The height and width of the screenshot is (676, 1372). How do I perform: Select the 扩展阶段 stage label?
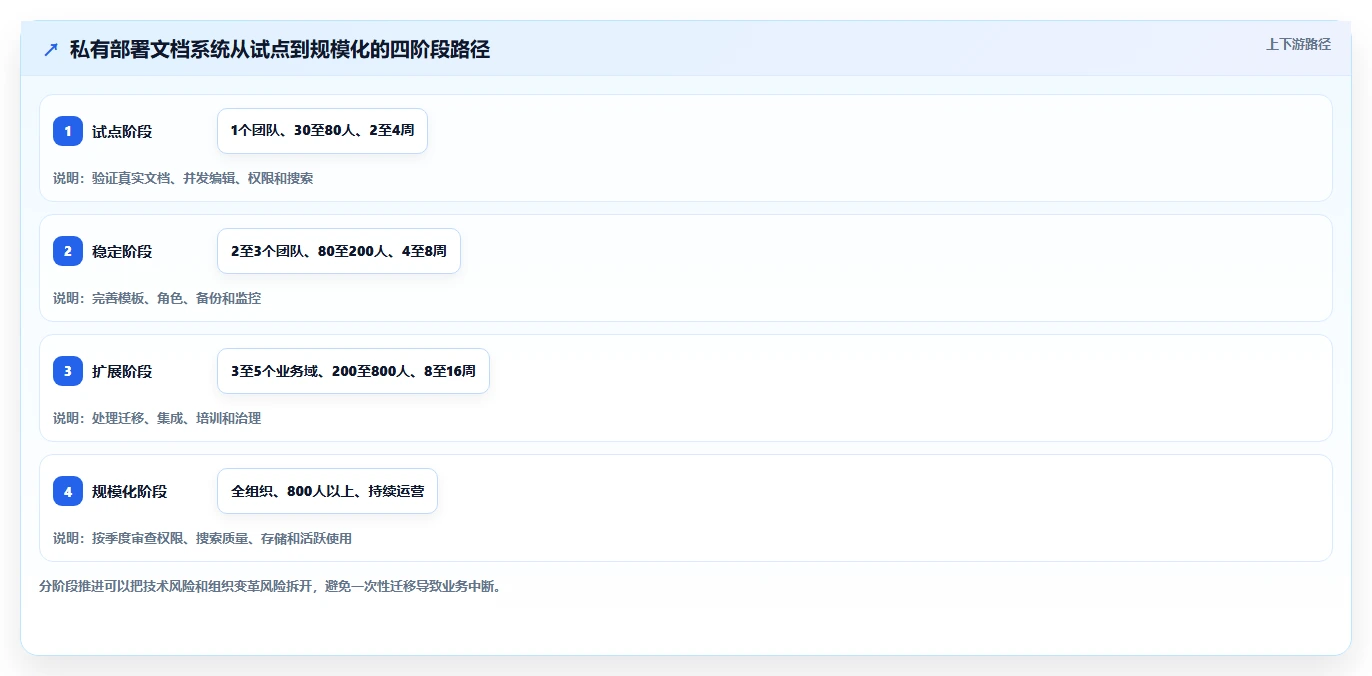pos(122,371)
